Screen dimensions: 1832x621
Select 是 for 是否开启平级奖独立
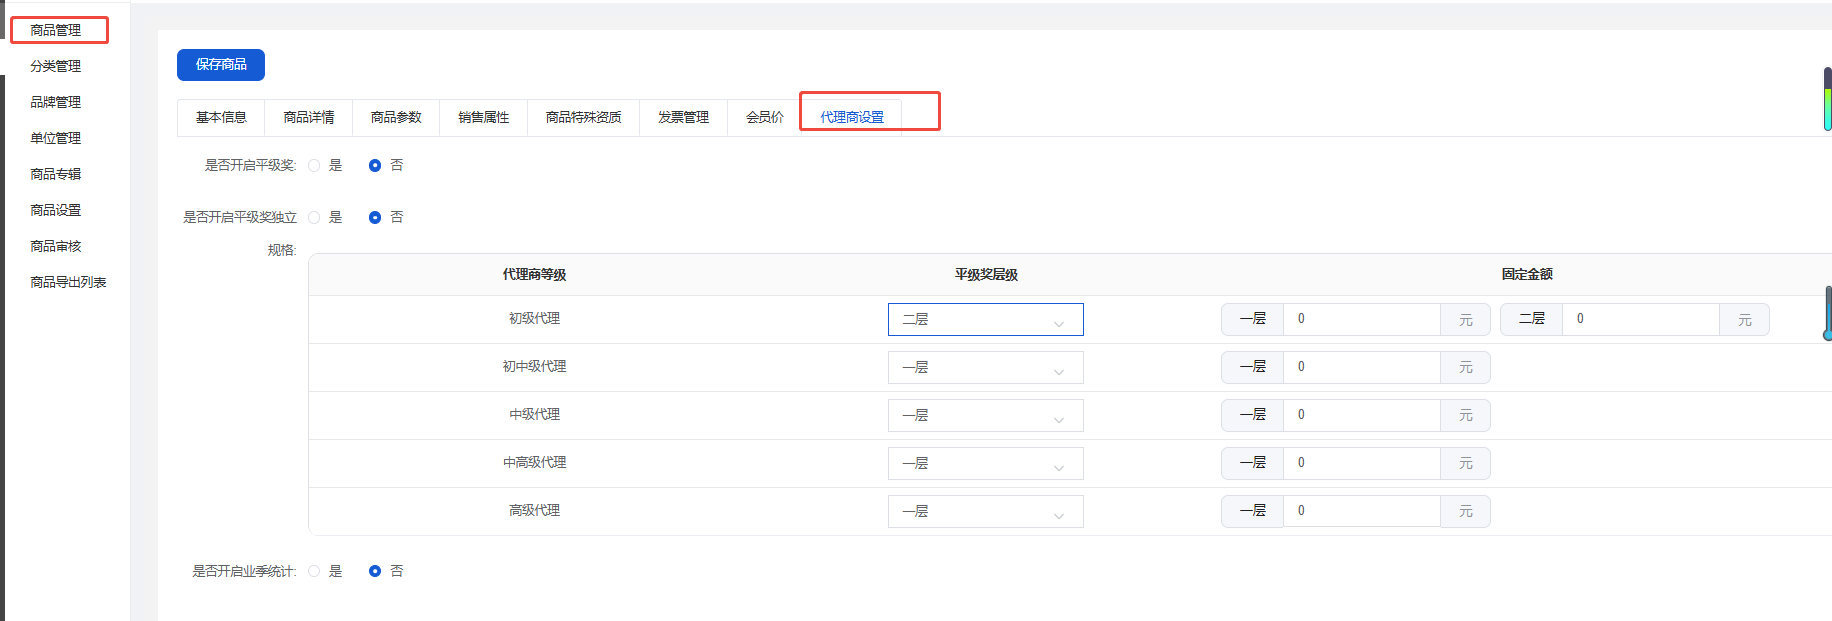point(315,218)
